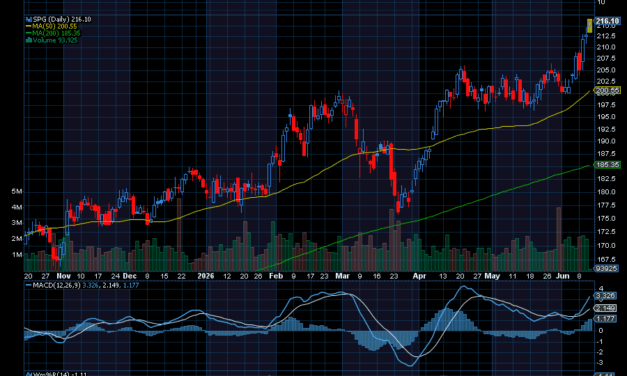The width and height of the screenshot is (627, 376).
Task: Click the 182.5 price axis label
Action: click(606, 179)
